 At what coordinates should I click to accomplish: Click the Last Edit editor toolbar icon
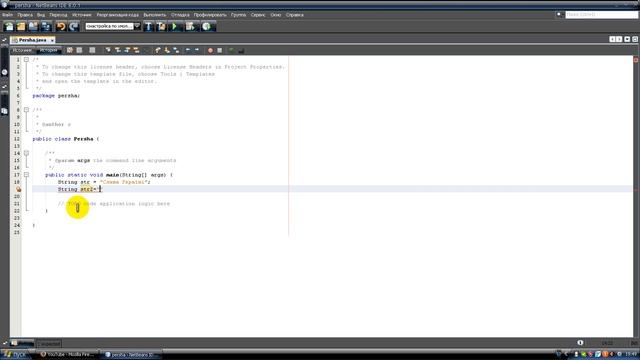[70, 50]
